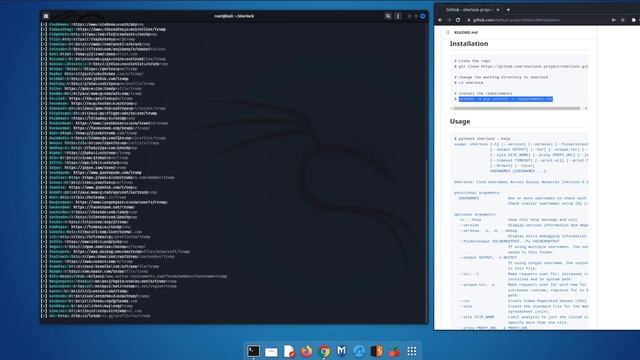Click the right arrow of code block scrollbar

point(586,108)
